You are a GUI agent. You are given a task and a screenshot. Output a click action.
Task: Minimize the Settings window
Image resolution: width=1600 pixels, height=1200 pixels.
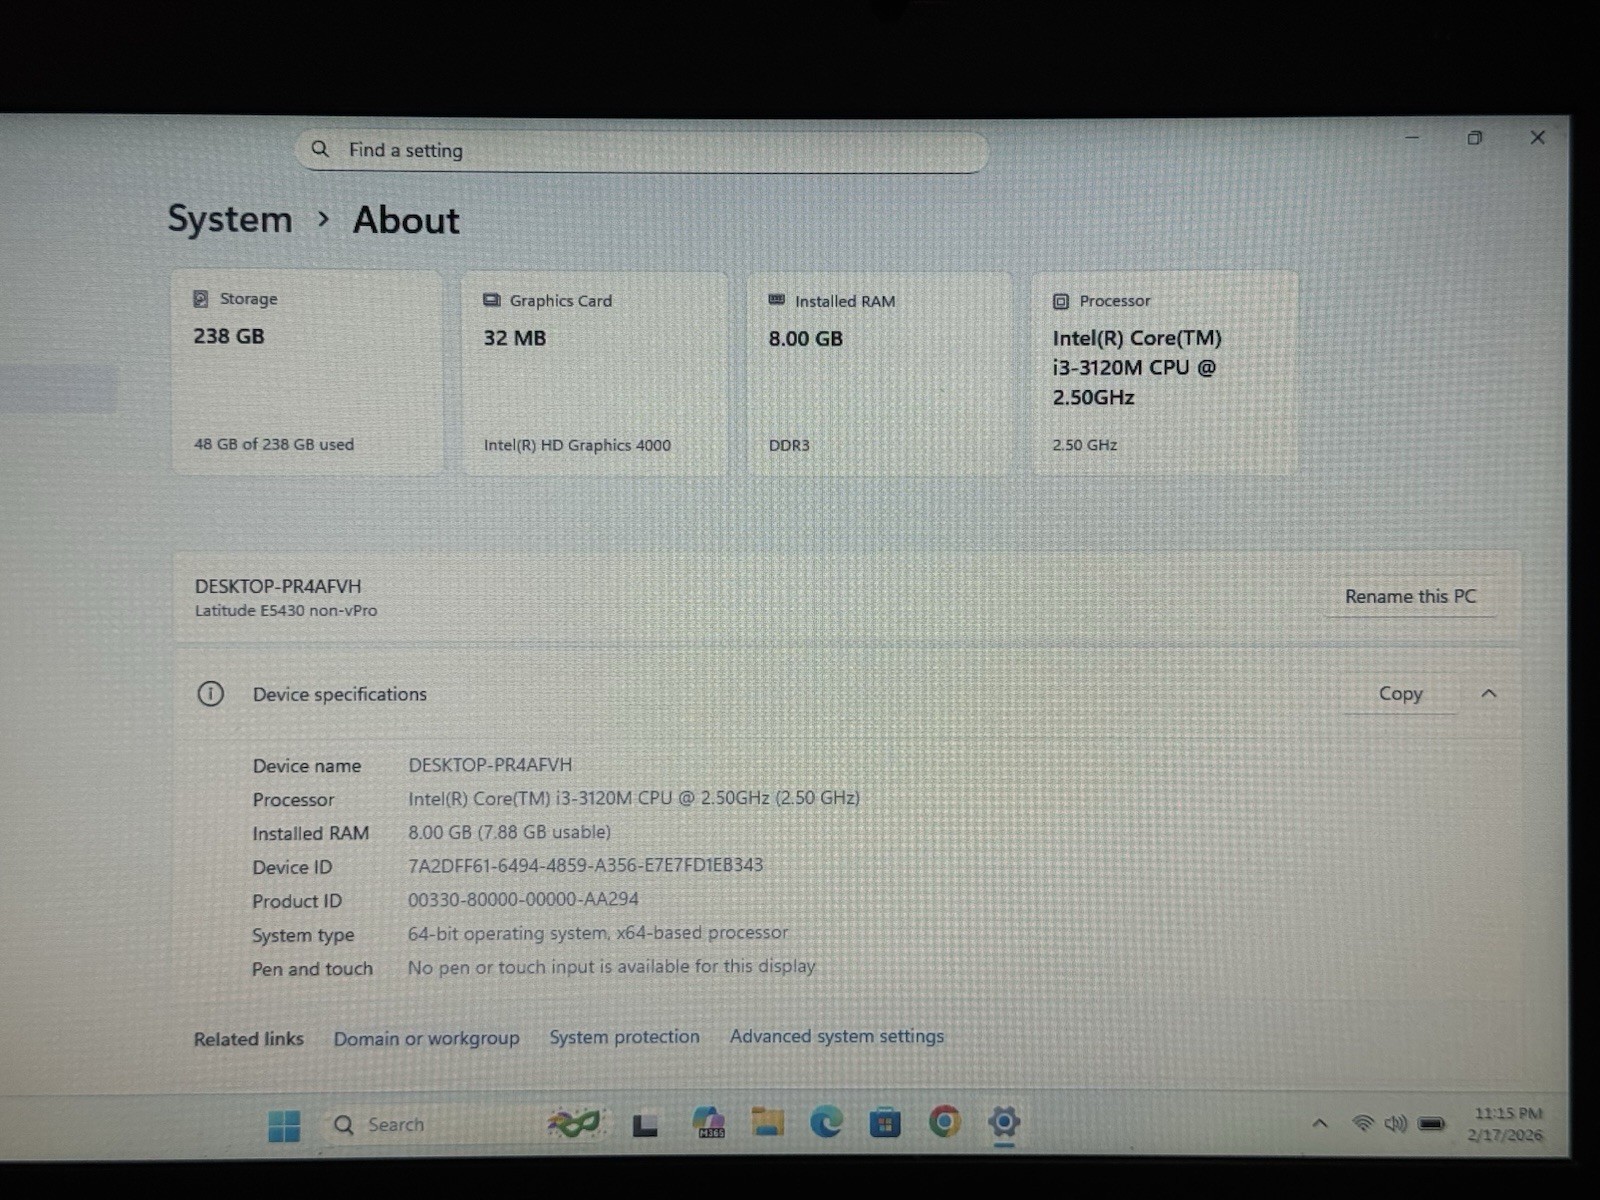pyautogui.click(x=1412, y=137)
